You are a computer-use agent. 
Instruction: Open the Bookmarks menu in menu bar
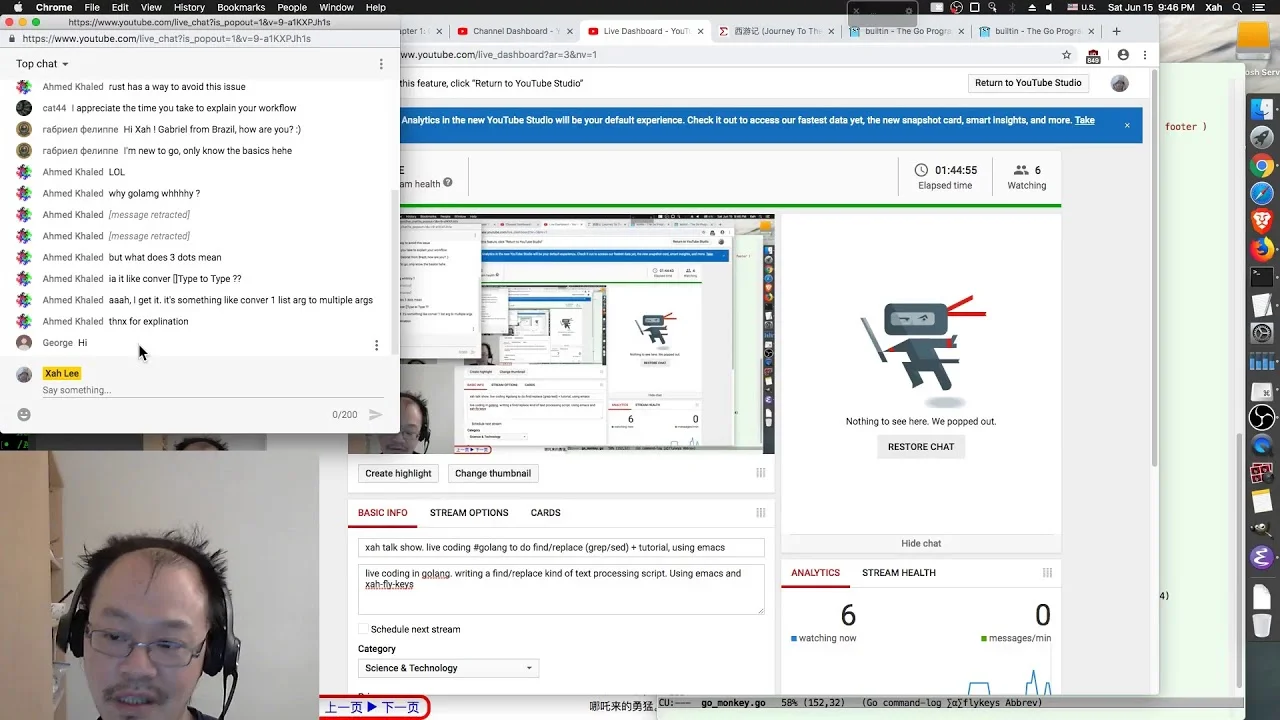pos(241,7)
